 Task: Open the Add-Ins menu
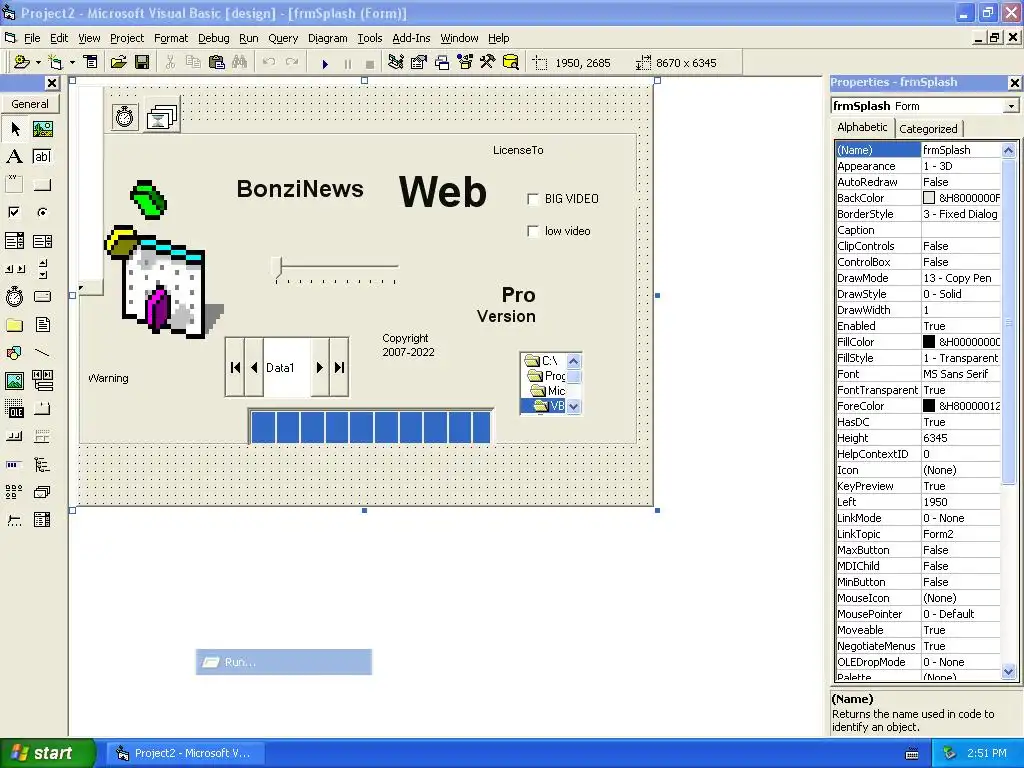(x=411, y=38)
